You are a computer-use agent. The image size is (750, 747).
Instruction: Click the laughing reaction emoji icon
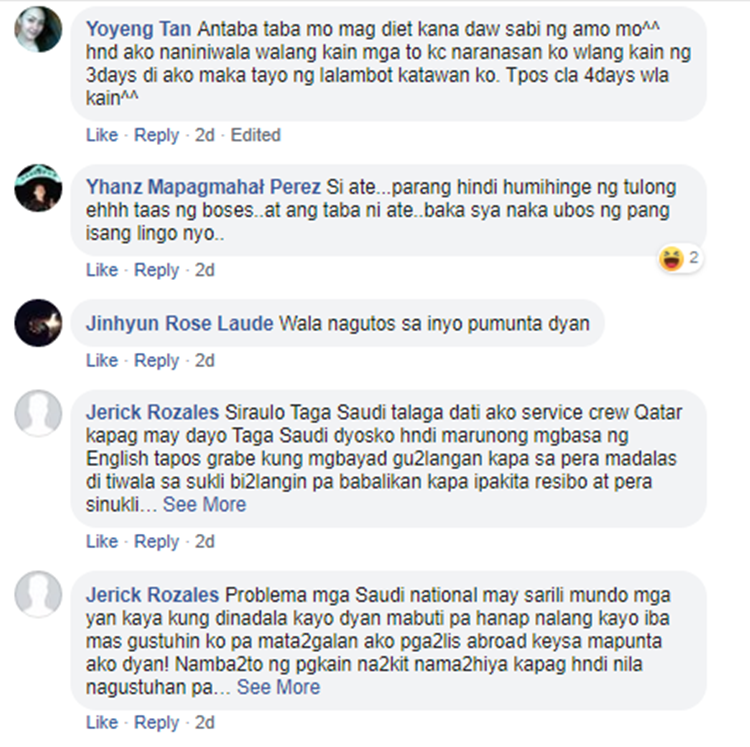(671, 259)
